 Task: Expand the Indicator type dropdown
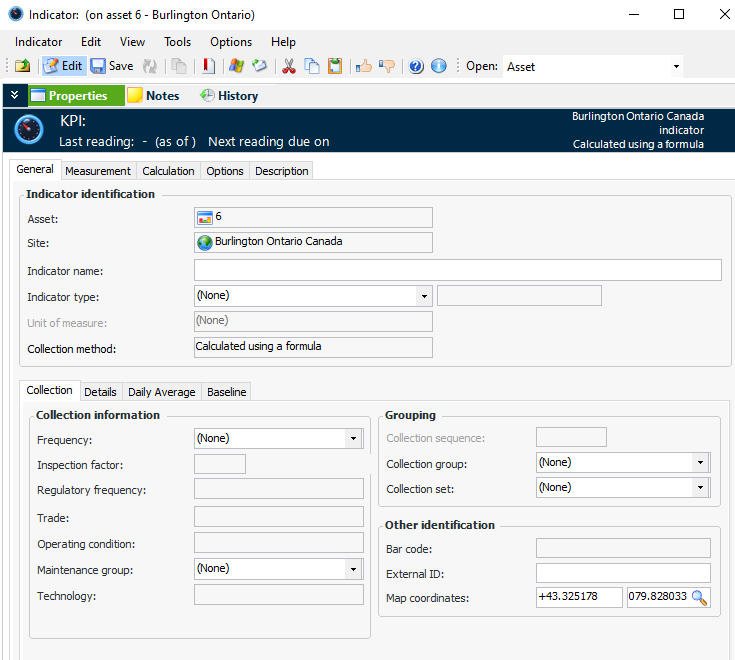[x=424, y=296]
